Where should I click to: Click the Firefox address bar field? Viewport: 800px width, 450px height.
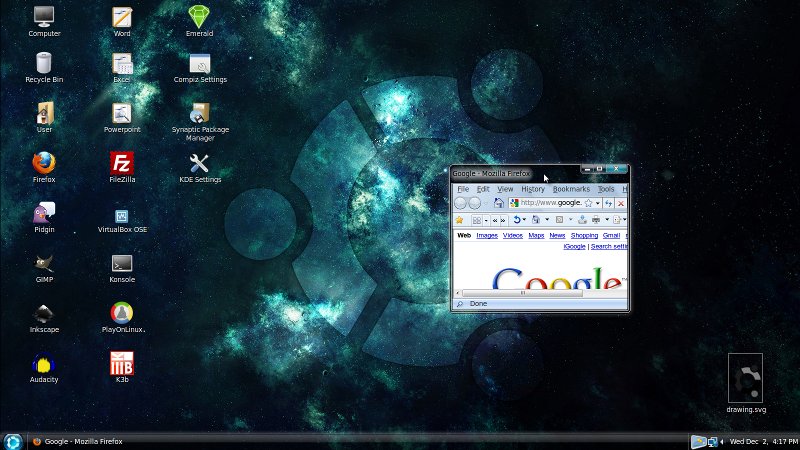click(555, 203)
